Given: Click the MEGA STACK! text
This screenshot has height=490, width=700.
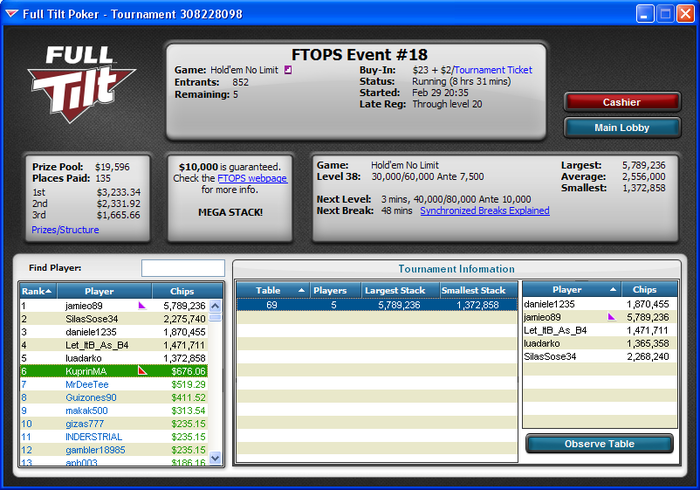Looking at the screenshot, I should [230, 212].
